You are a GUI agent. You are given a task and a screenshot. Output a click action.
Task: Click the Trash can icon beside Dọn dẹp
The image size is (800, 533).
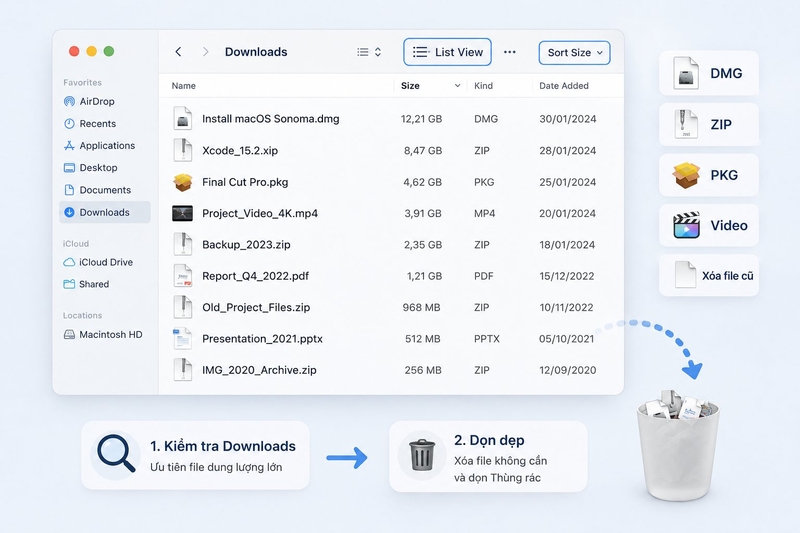[x=422, y=455]
